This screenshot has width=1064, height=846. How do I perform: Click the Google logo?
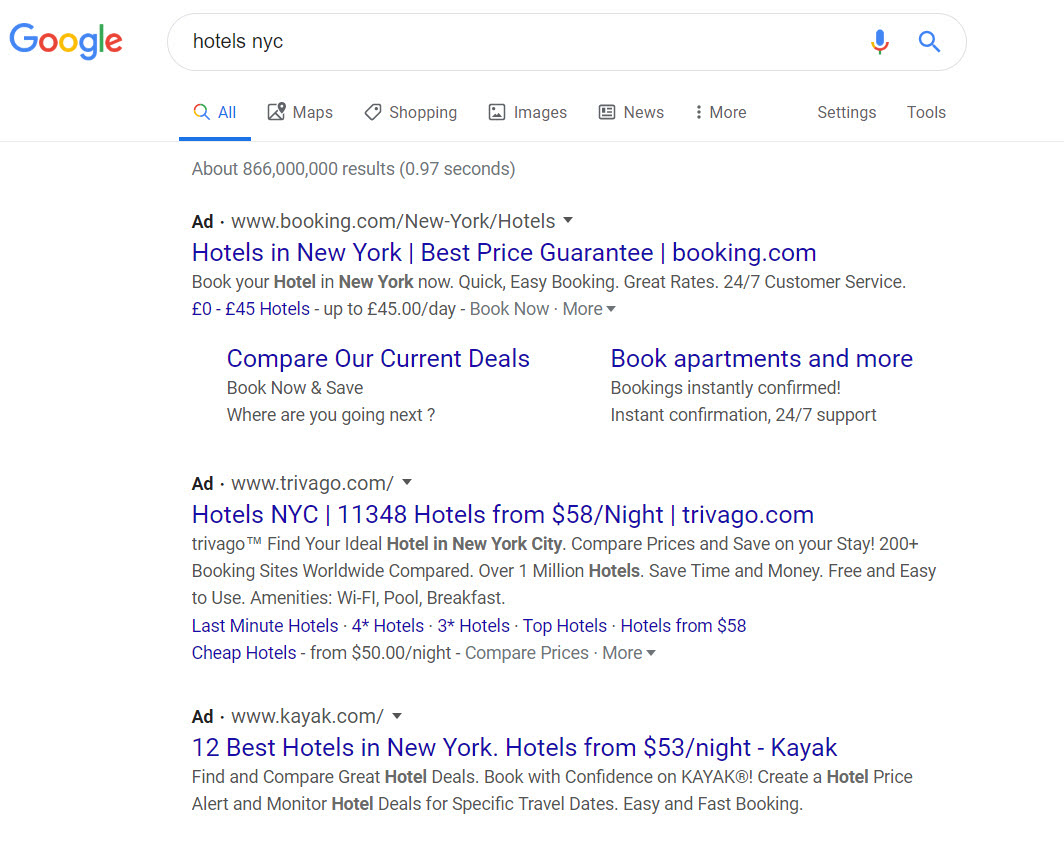click(x=66, y=41)
